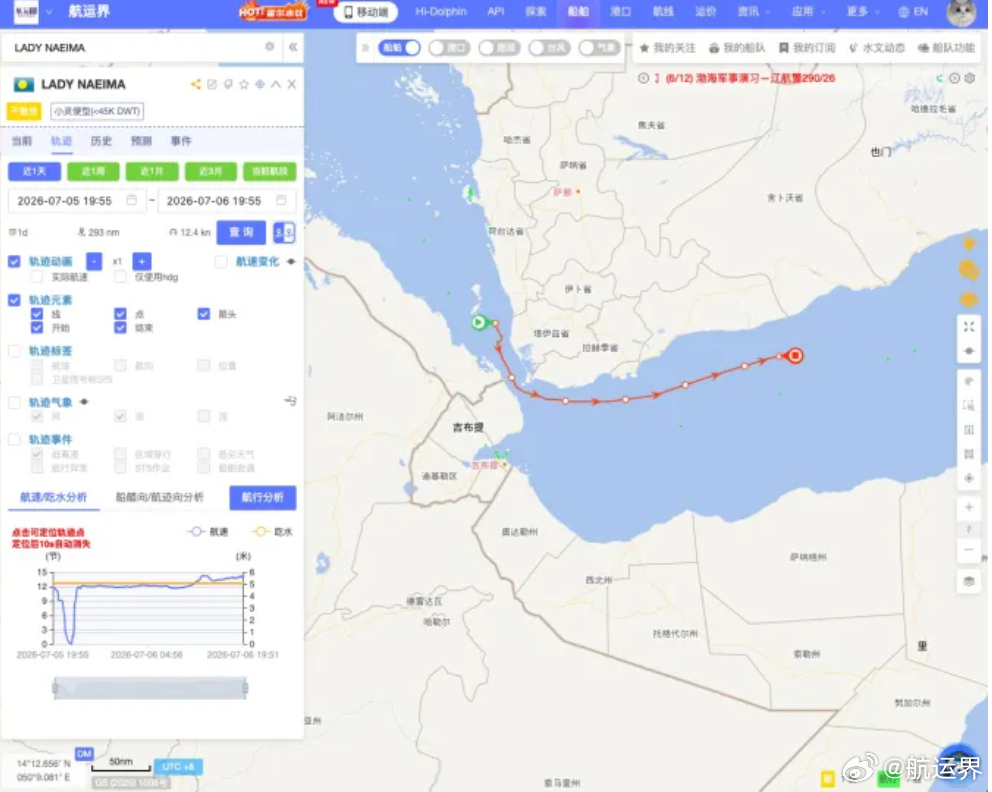Select the 当前航段 range button
Viewport: 992px width, 792px height.
click(270, 171)
